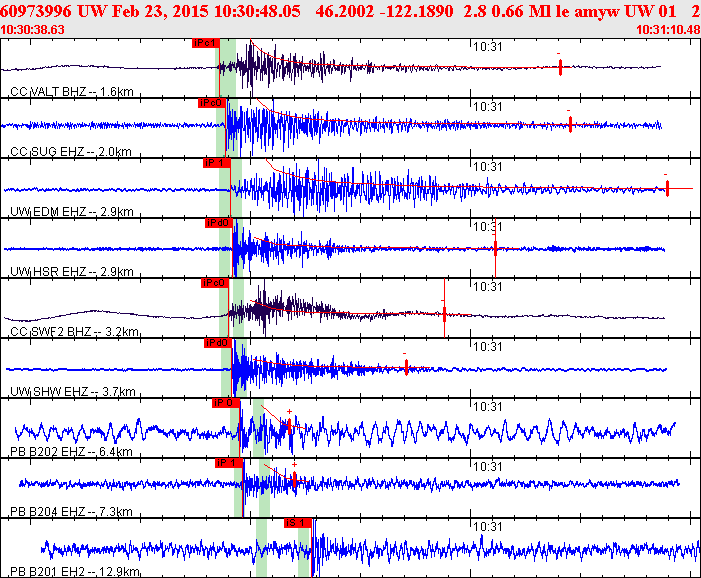
Task: Click the CC SWF2 BHZ -- 3.2km label
Action: (x=74, y=332)
